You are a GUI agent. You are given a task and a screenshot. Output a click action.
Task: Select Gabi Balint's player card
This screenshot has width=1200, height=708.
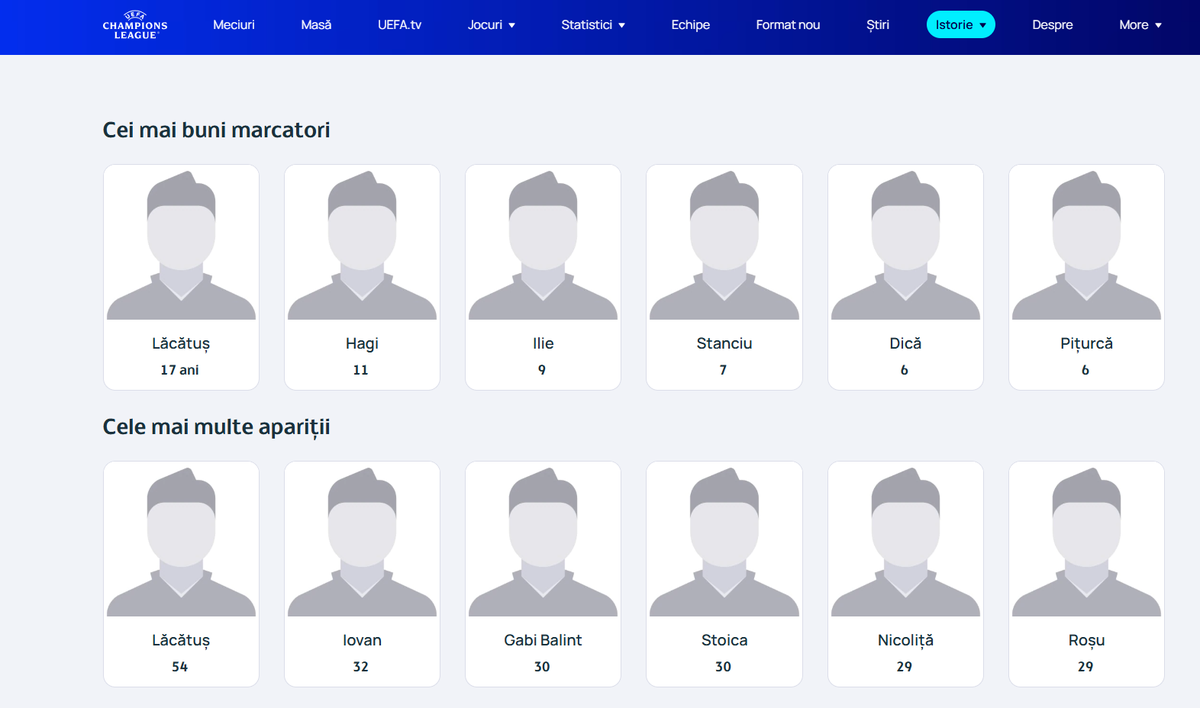(x=543, y=572)
